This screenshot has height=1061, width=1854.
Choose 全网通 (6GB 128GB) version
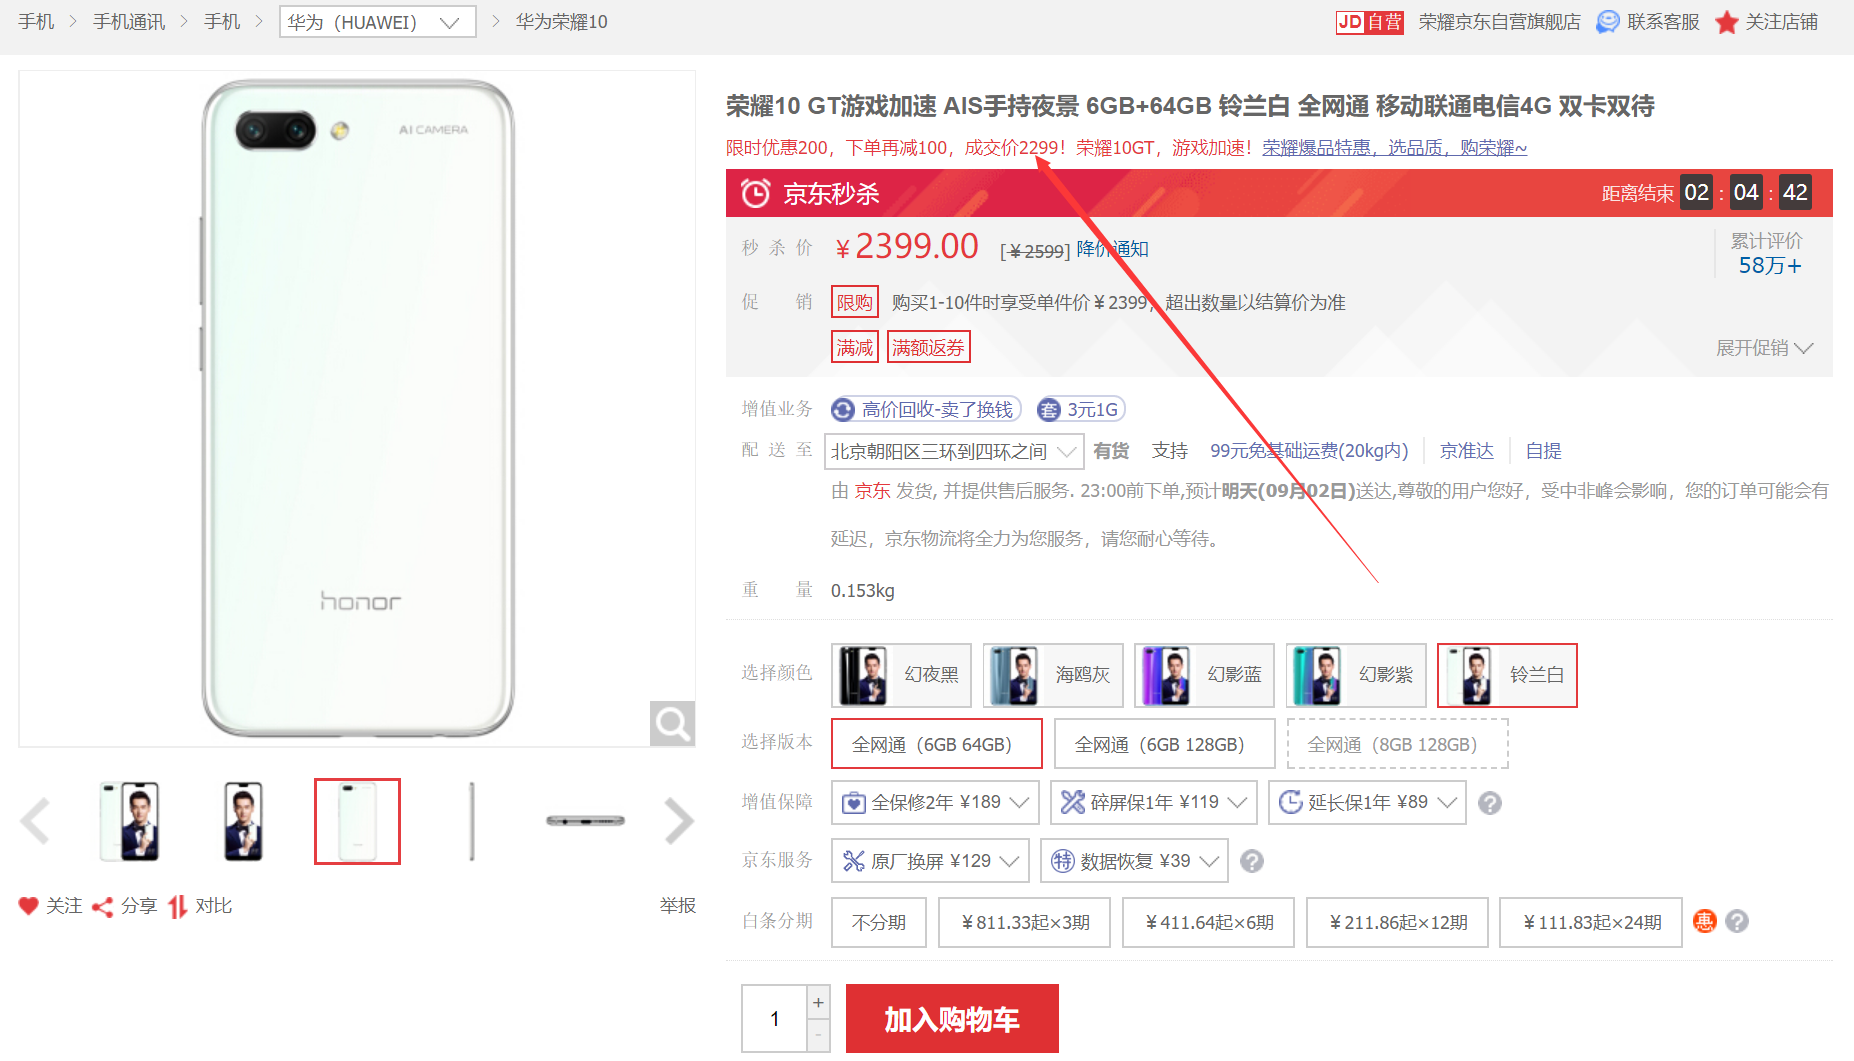tap(1164, 744)
